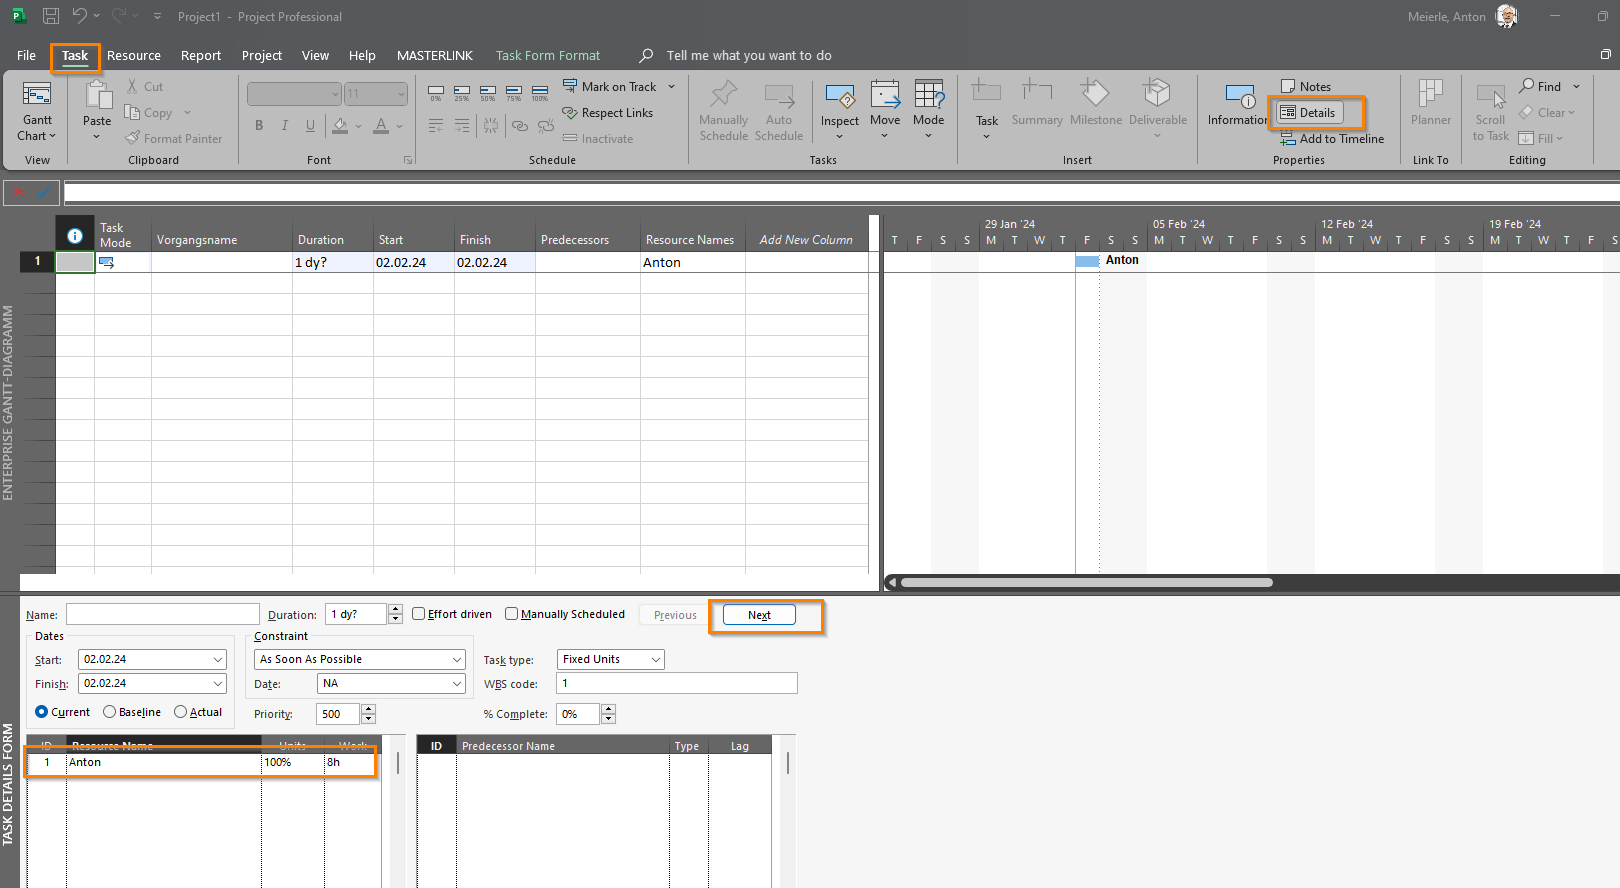The height and width of the screenshot is (888, 1620).
Task: Click the Undo arrow in title bar
Action: pyautogui.click(x=79, y=16)
